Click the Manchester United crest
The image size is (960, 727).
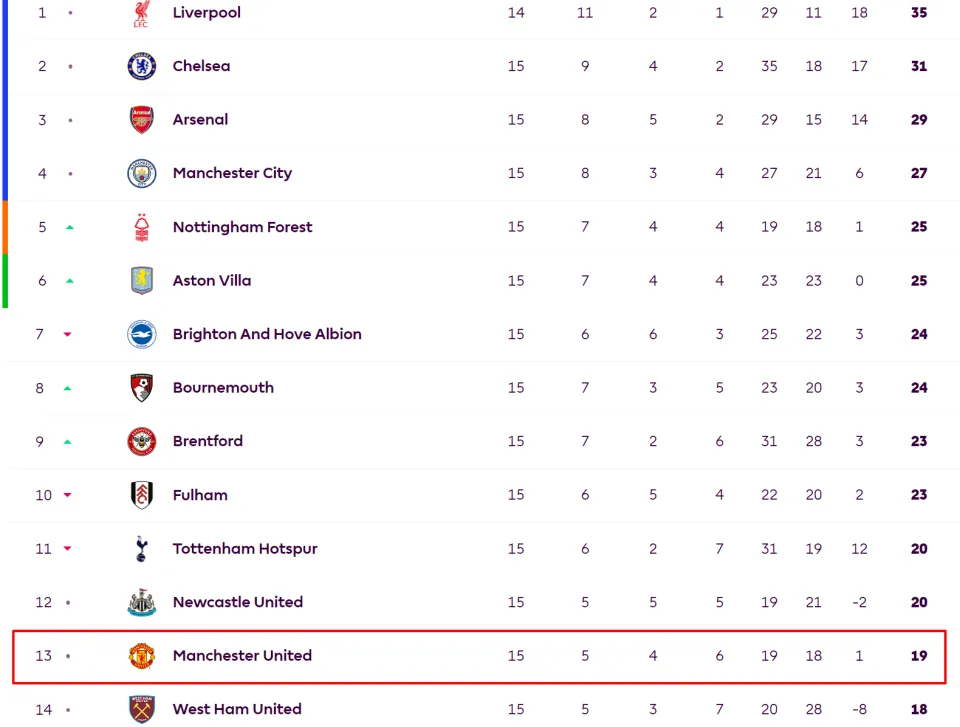(x=141, y=656)
